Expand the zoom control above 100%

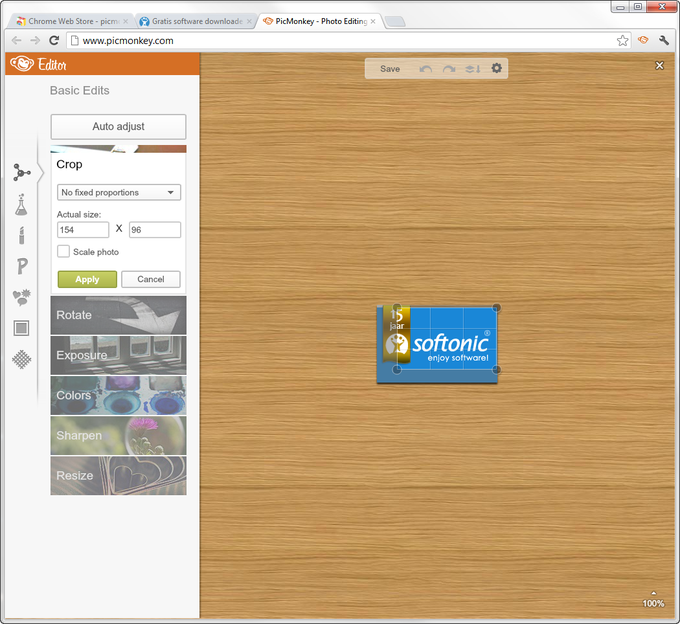(654, 593)
